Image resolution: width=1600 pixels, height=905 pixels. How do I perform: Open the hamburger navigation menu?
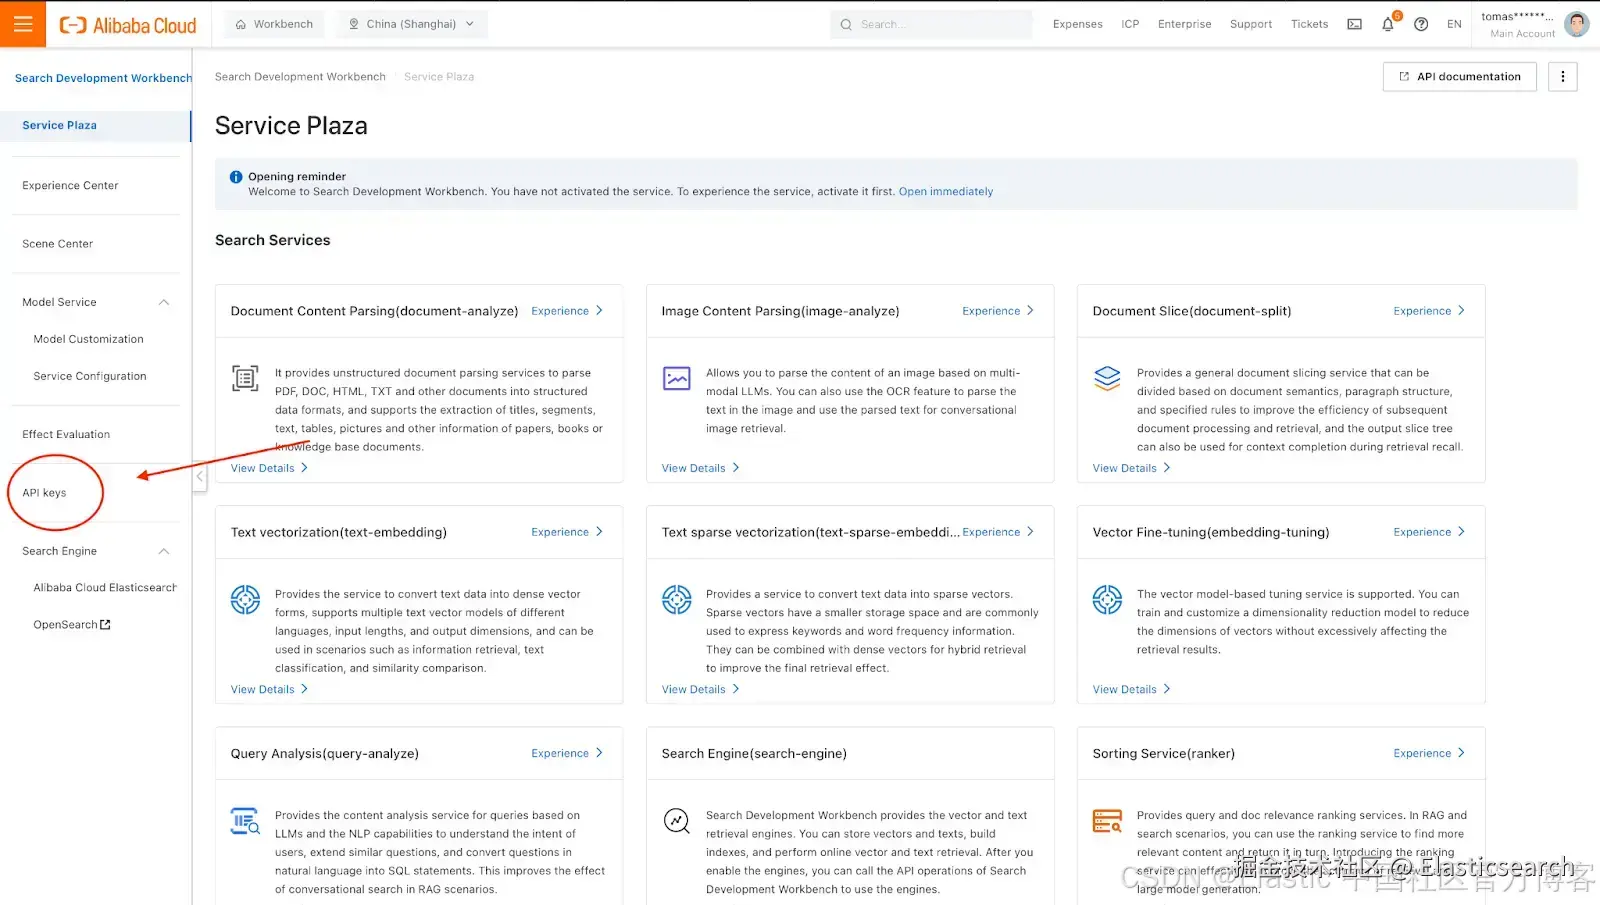click(x=23, y=24)
